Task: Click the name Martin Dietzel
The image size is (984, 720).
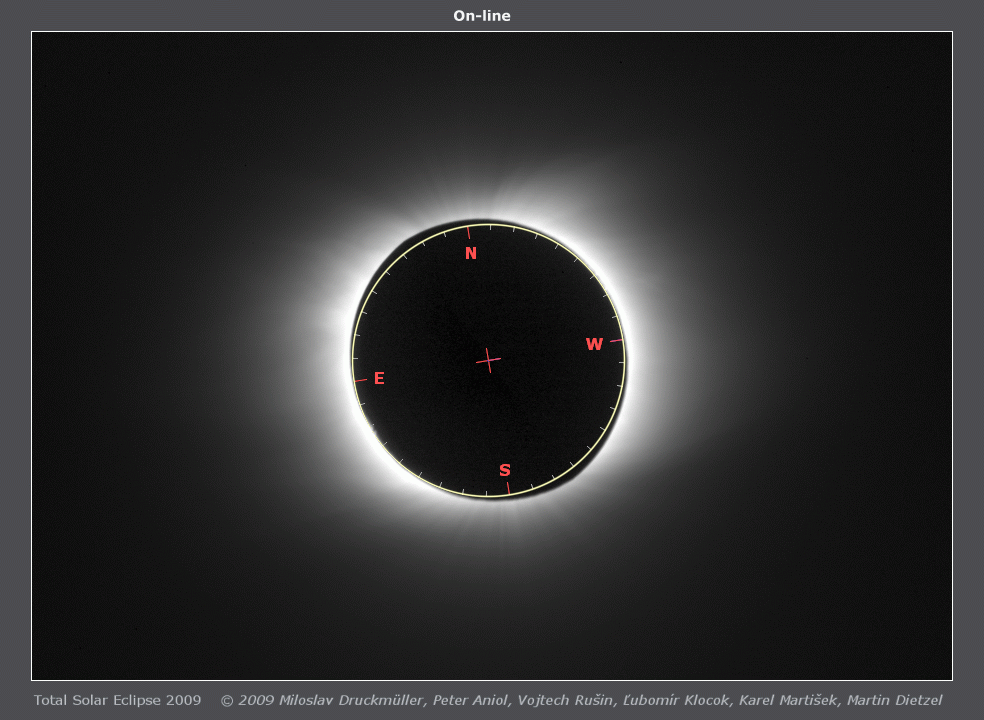Action: 893,700
